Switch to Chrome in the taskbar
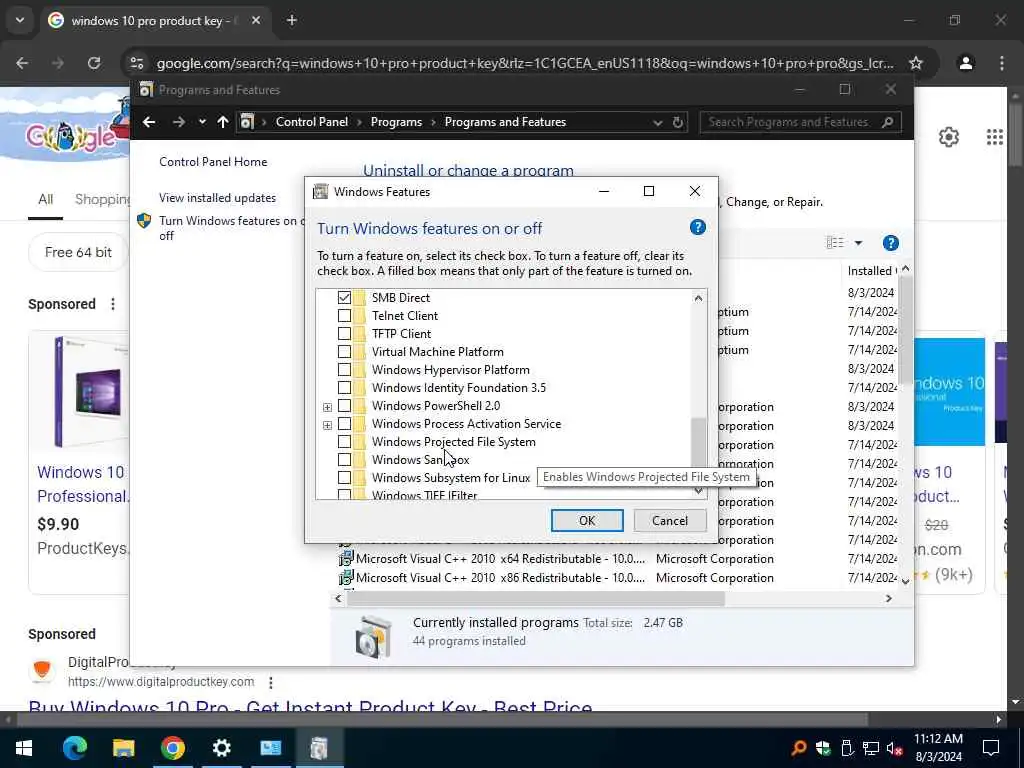 coord(172,748)
